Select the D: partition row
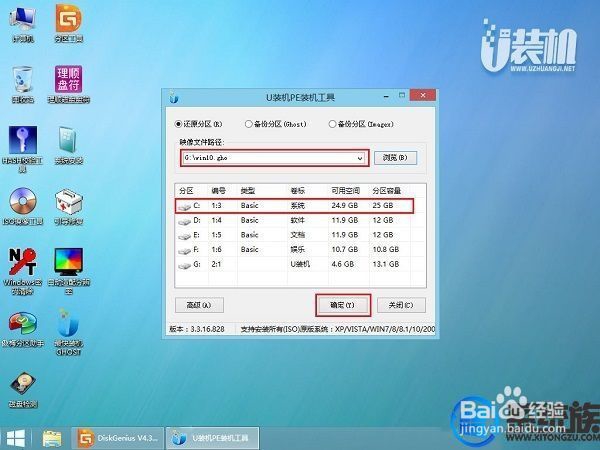600x450 pixels. 300,220
